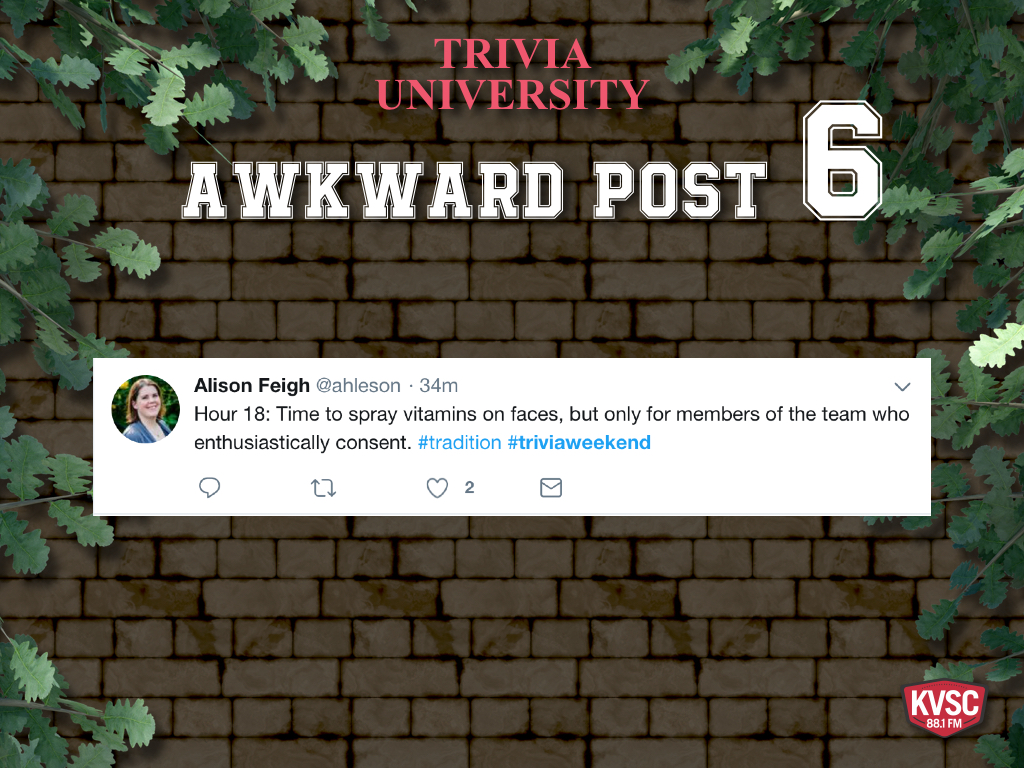Open the 34m timestamp link

click(438, 385)
